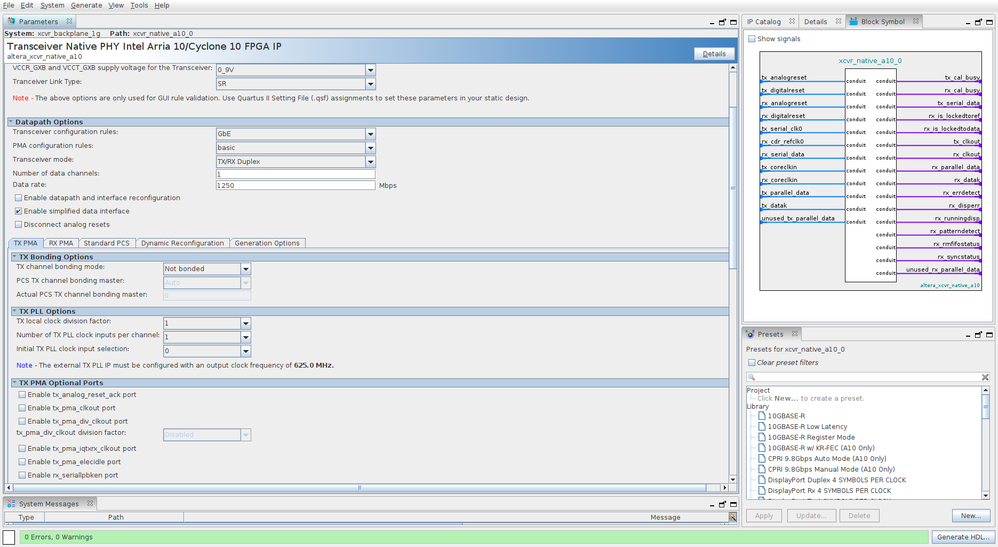998x547 pixels.
Task: Detach the Parameters panel with undock icon
Action: click(x=722, y=22)
